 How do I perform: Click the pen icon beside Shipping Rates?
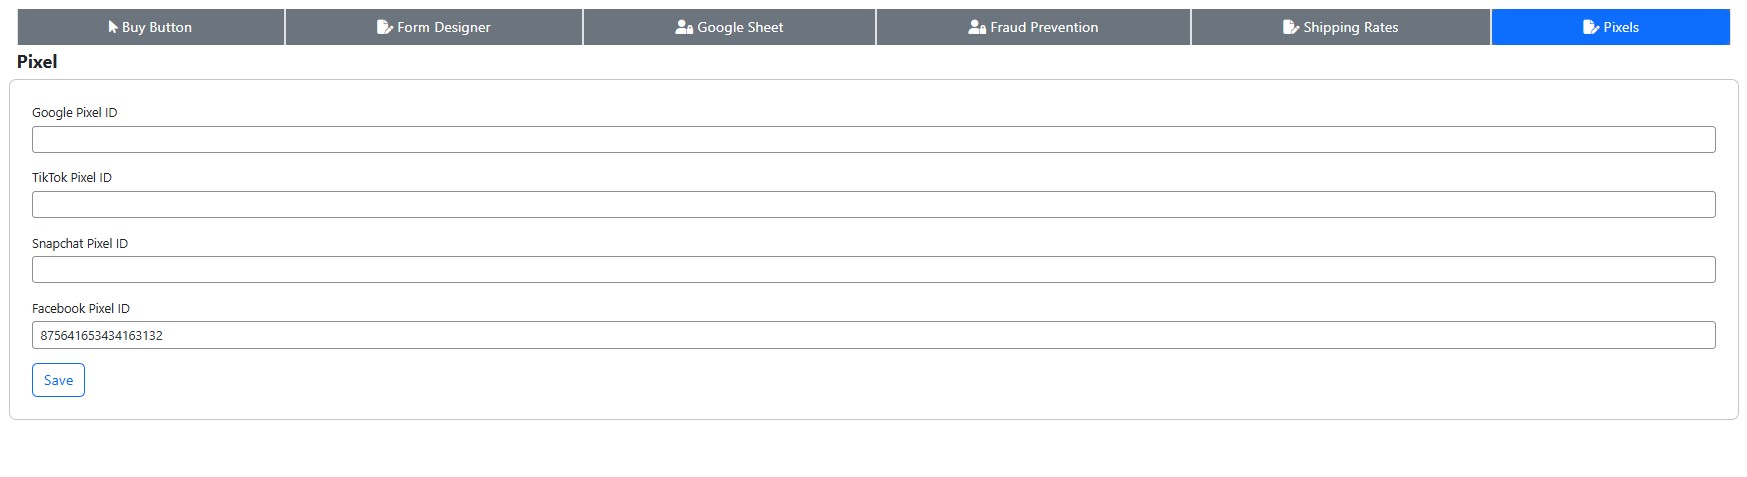1291,27
